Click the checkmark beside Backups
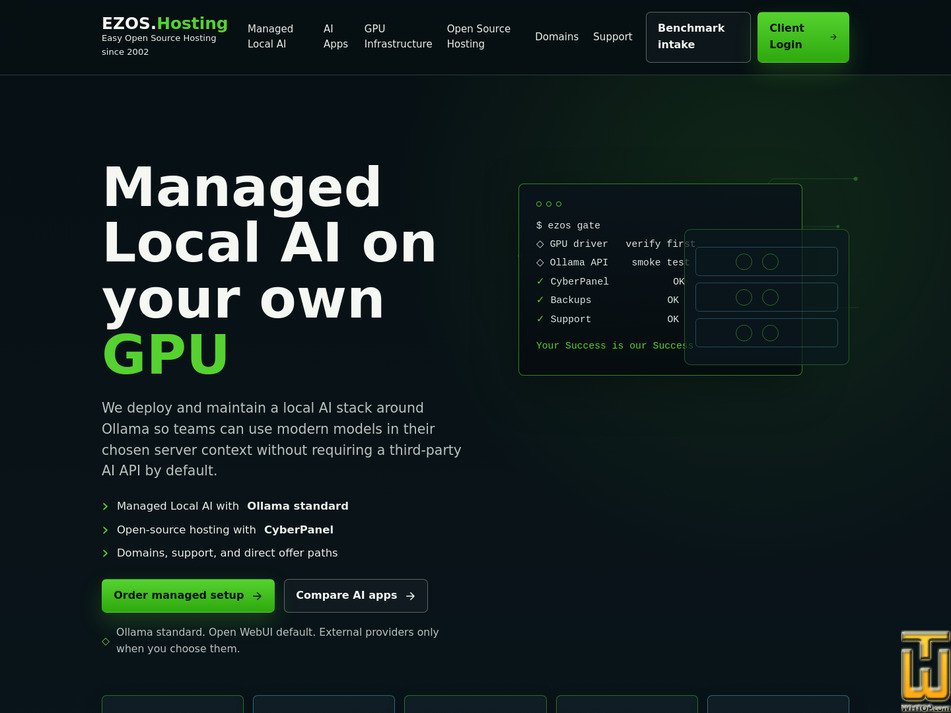This screenshot has height=713, width=951. click(540, 300)
